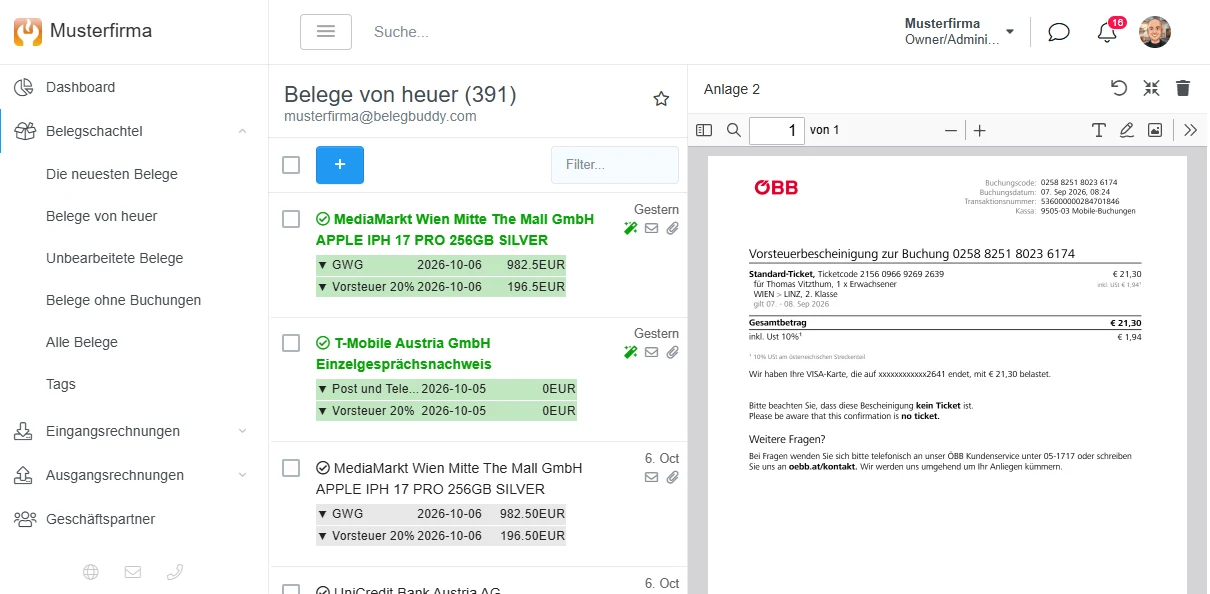Viewport: 1210px width, 594px height.
Task: Rotate the Anlage 2 document
Action: click(x=1119, y=88)
